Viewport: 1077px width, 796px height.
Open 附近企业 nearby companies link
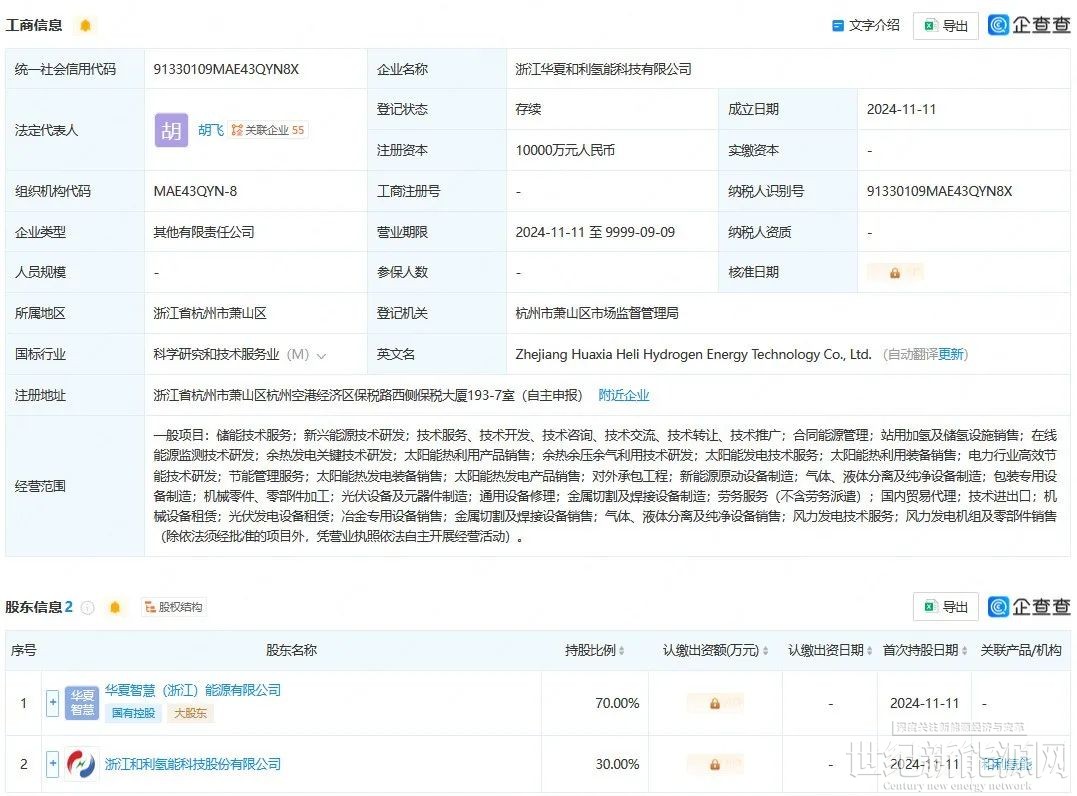pos(624,395)
